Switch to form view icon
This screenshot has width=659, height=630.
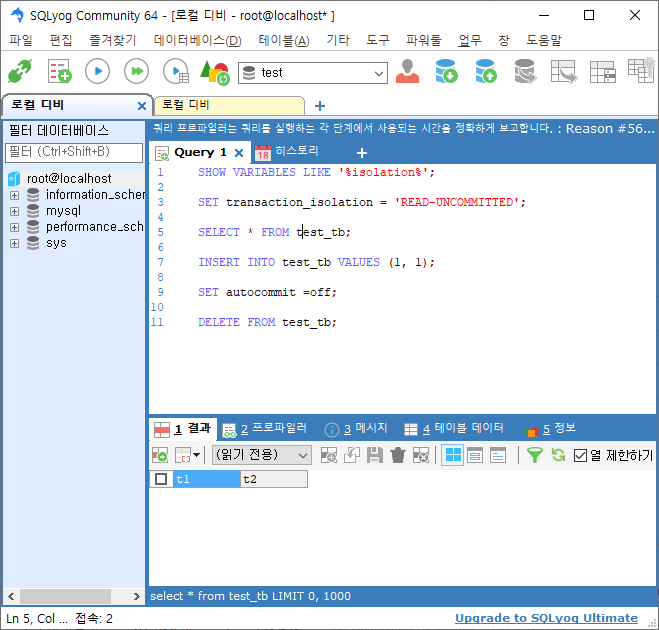475,455
